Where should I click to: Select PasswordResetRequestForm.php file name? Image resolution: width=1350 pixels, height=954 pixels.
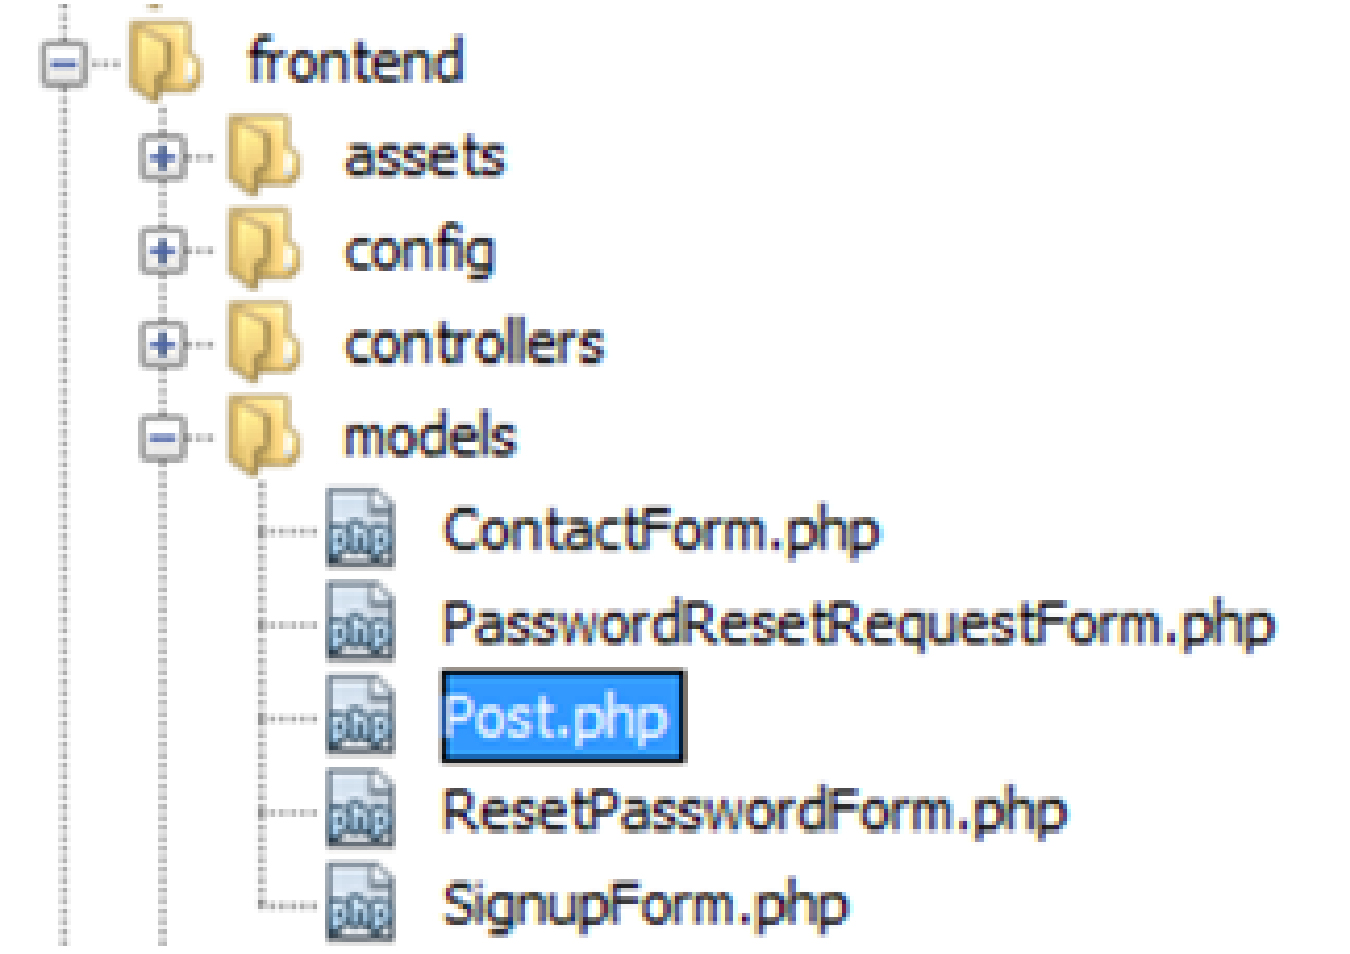pos(858,625)
